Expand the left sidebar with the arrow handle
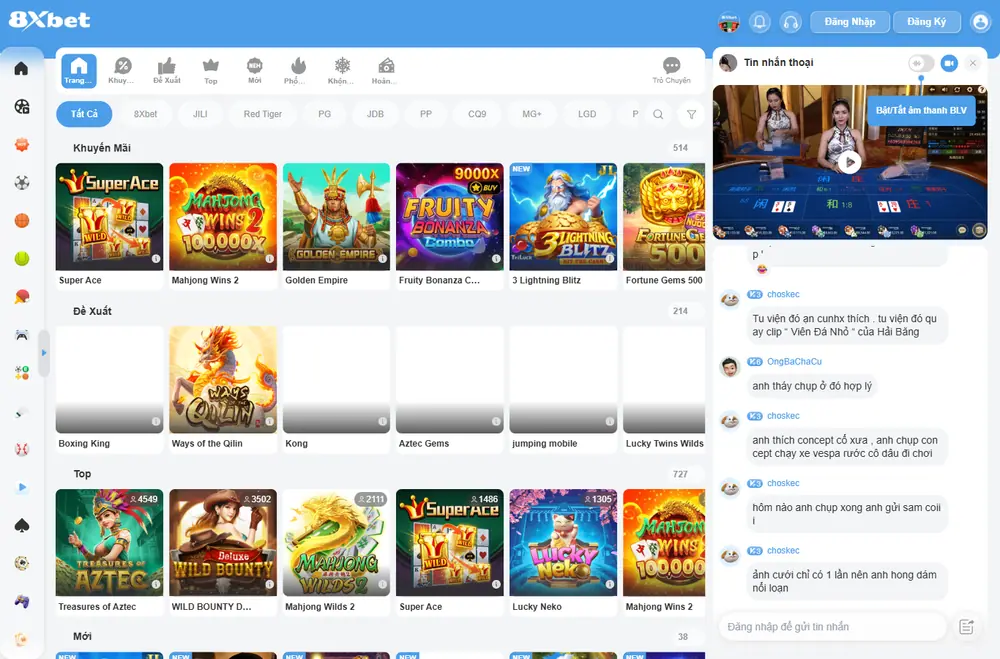The width and height of the screenshot is (1000, 659). click(43, 352)
